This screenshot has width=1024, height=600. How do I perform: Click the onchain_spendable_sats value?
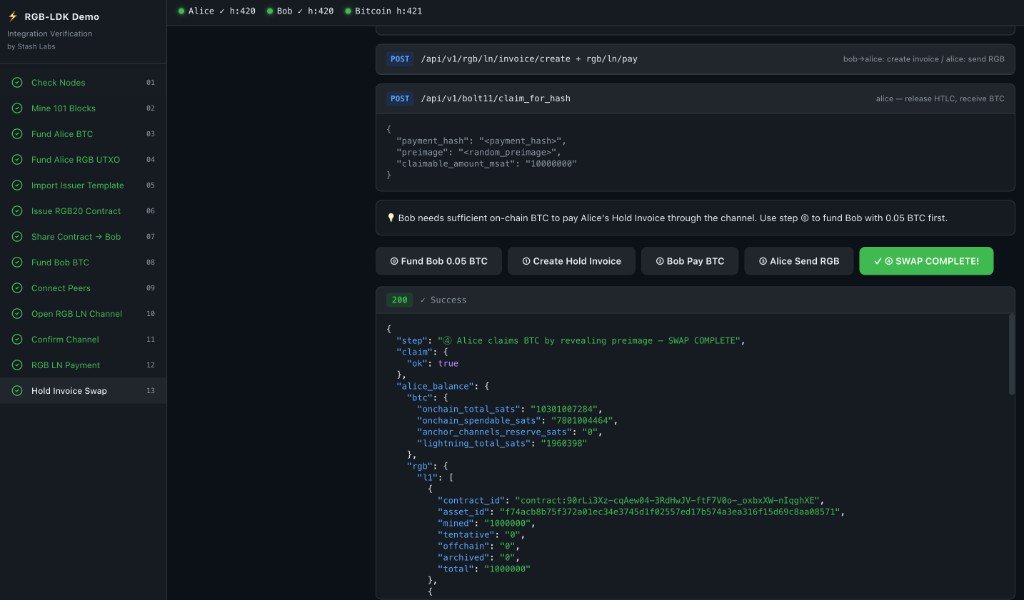(x=584, y=421)
